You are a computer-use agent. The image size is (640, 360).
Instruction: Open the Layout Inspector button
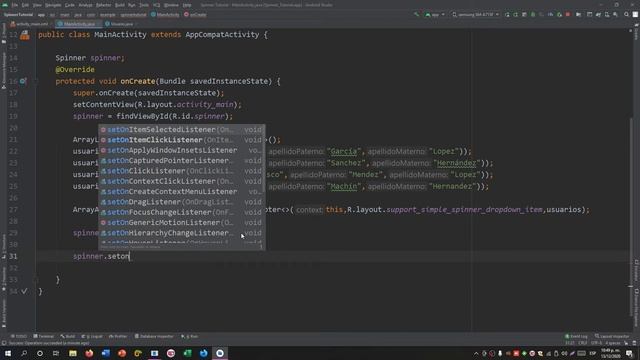(x=612, y=336)
